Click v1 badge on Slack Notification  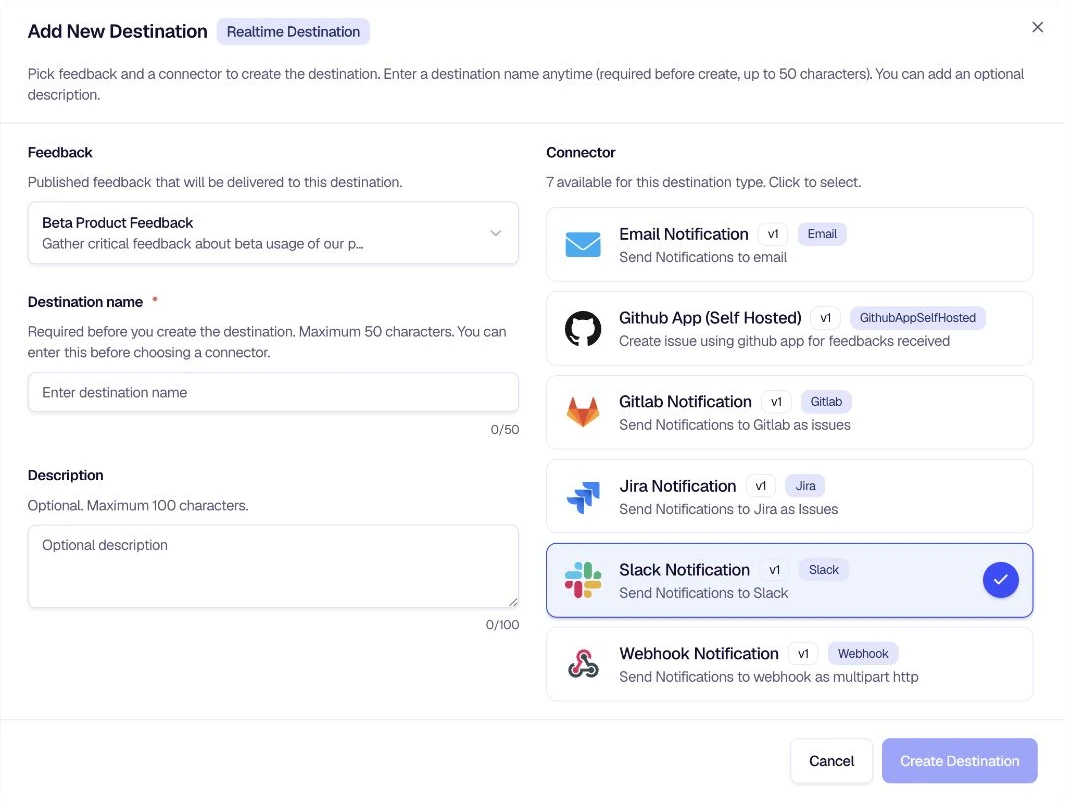click(774, 570)
